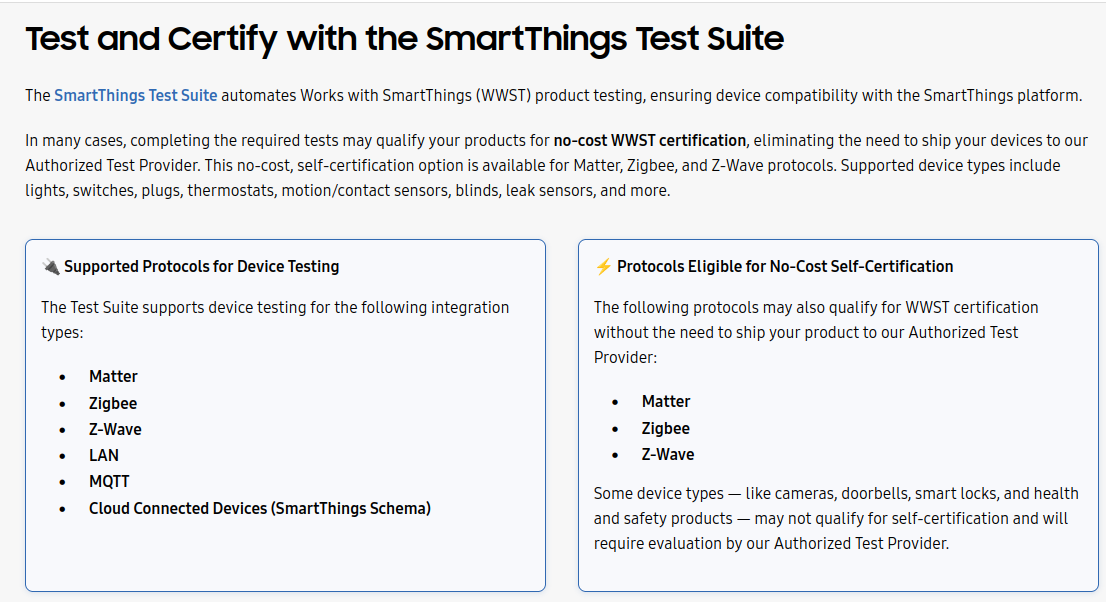Image resolution: width=1106 pixels, height=602 pixels.
Task: Click the plug icon beside Supported Protocols
Action: (x=51, y=266)
